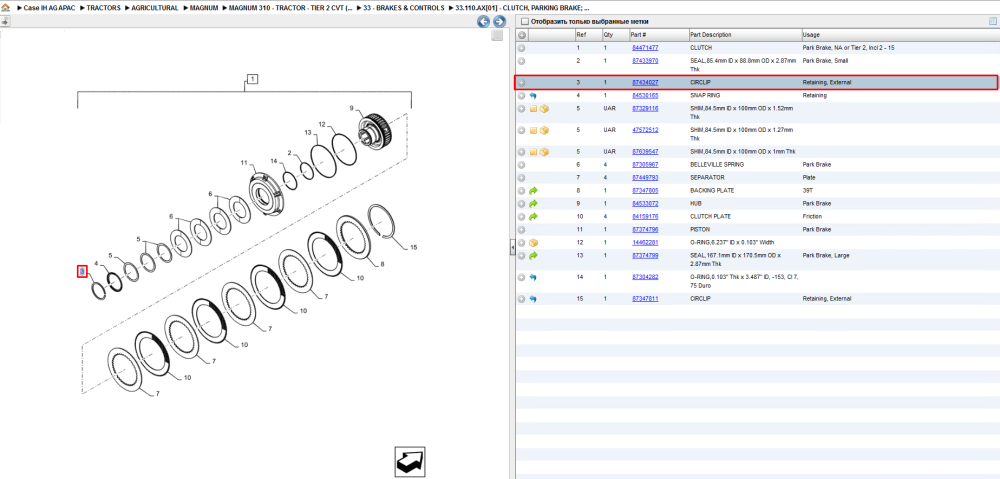Screen dimensions: 1000x479
Task: Open MAGNUM breadcrumb level
Action: point(202,8)
